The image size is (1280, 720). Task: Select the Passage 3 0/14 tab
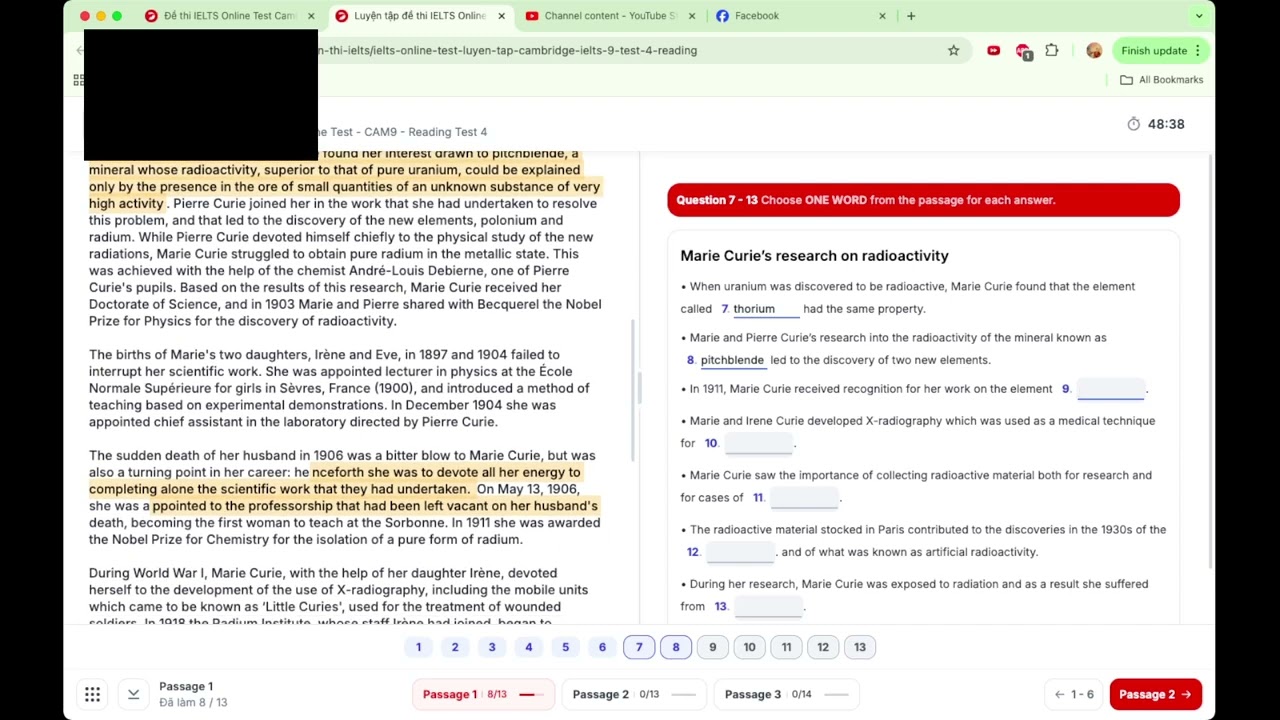(x=786, y=694)
